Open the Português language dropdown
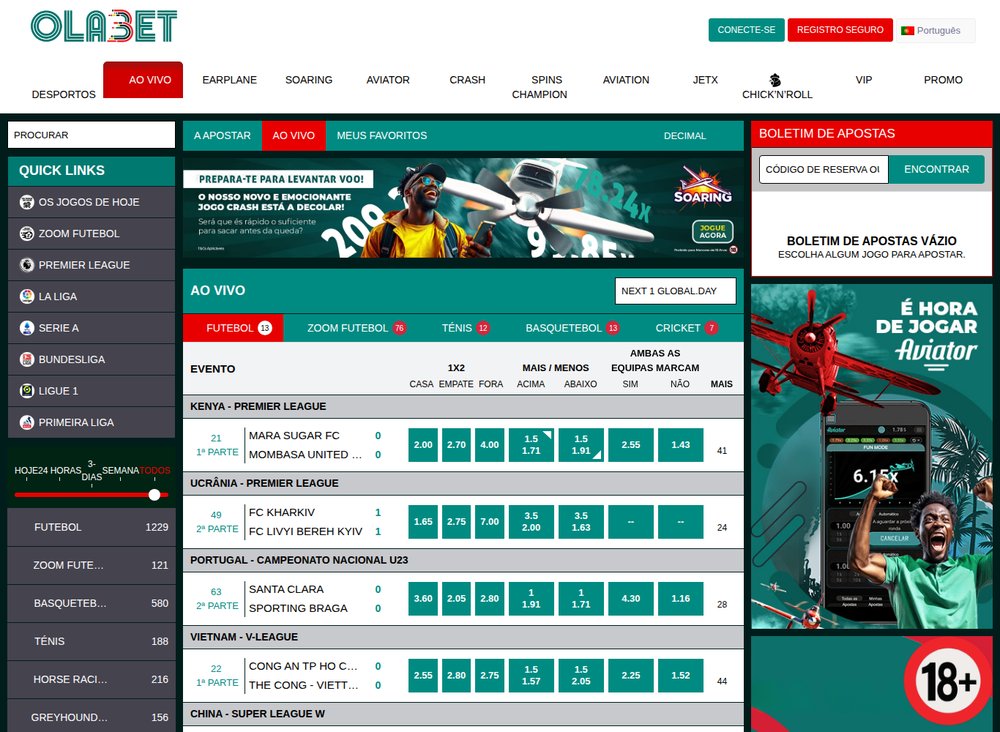The image size is (1000, 732). (936, 31)
